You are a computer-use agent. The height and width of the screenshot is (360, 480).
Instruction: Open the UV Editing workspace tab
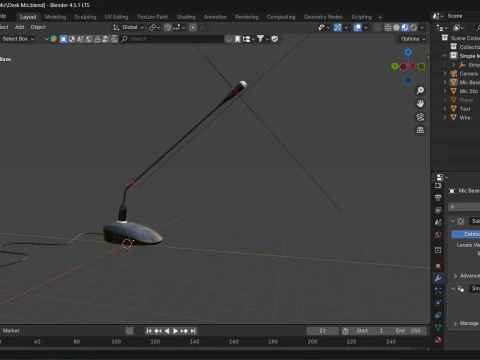tap(116, 17)
